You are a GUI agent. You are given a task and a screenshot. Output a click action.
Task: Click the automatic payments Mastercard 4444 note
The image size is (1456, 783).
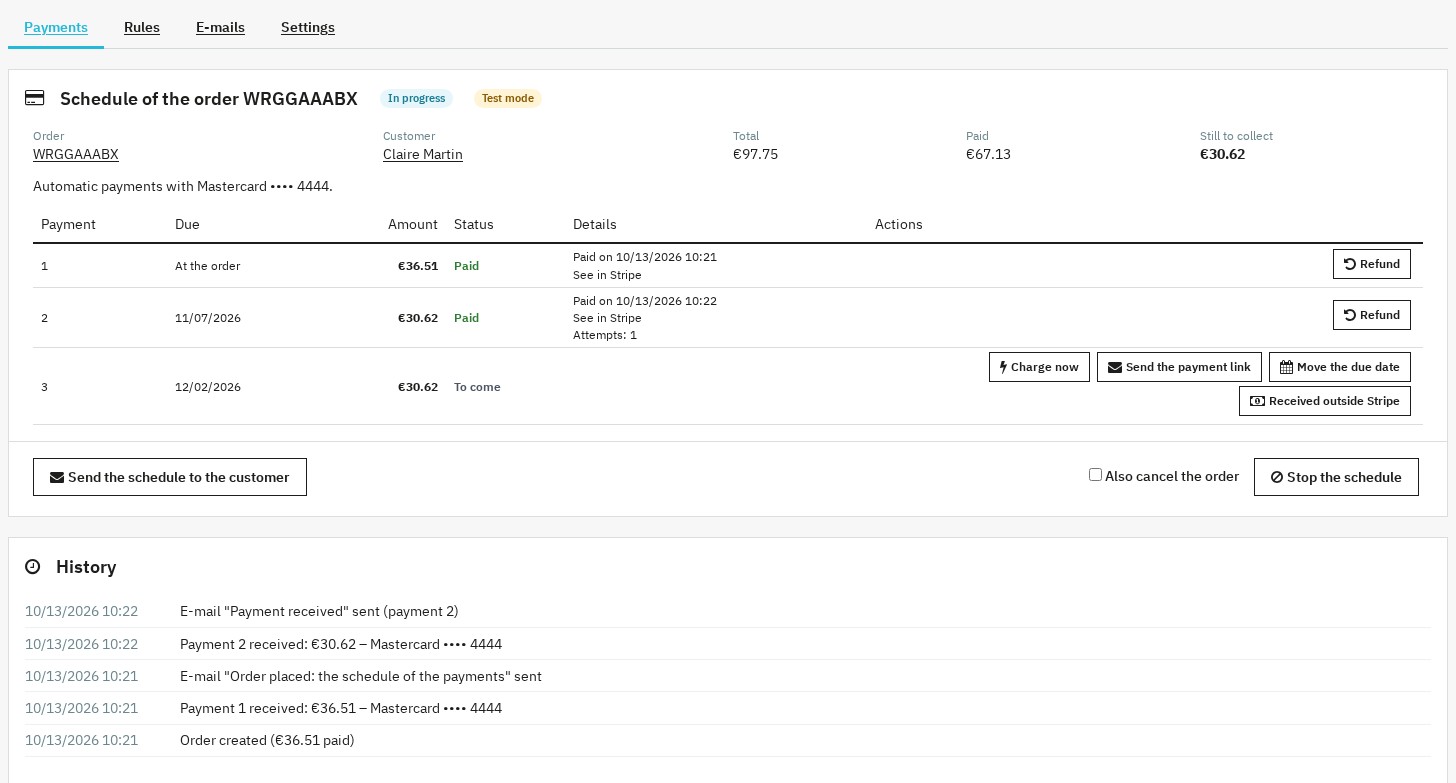[x=183, y=186]
